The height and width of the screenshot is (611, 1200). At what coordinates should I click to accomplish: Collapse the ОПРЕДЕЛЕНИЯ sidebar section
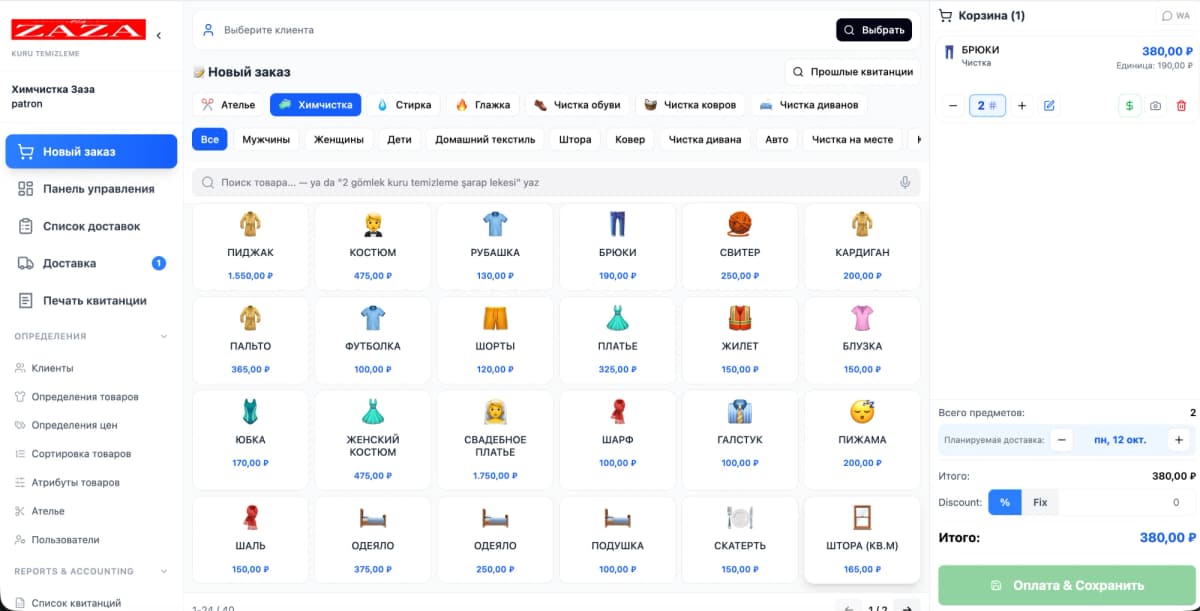[x=164, y=337]
